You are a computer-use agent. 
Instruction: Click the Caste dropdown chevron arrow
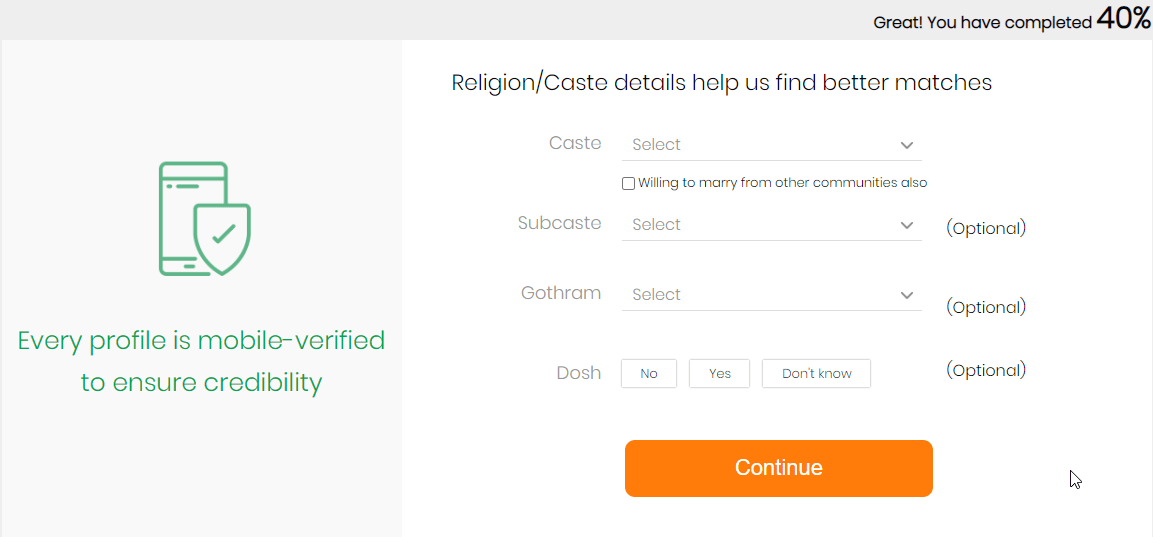907,145
